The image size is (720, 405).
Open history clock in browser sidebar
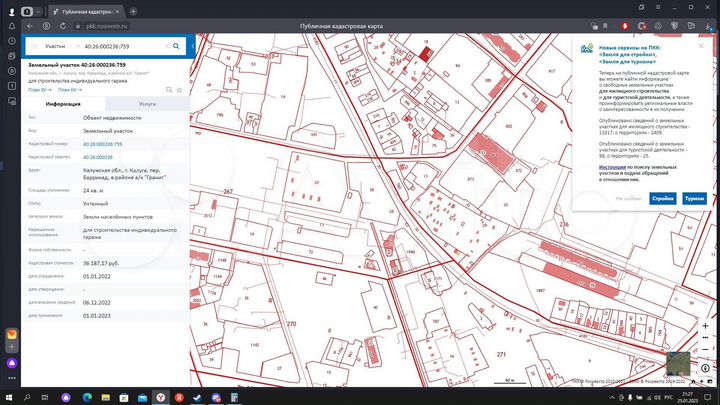[12, 41]
